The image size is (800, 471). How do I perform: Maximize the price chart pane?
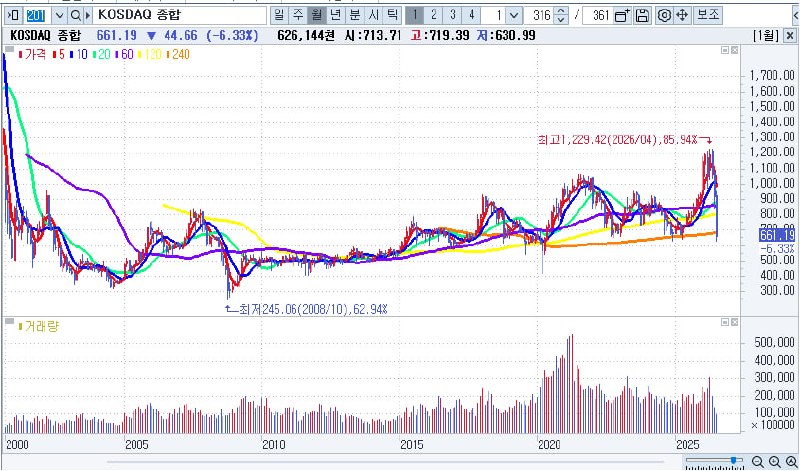point(725,50)
